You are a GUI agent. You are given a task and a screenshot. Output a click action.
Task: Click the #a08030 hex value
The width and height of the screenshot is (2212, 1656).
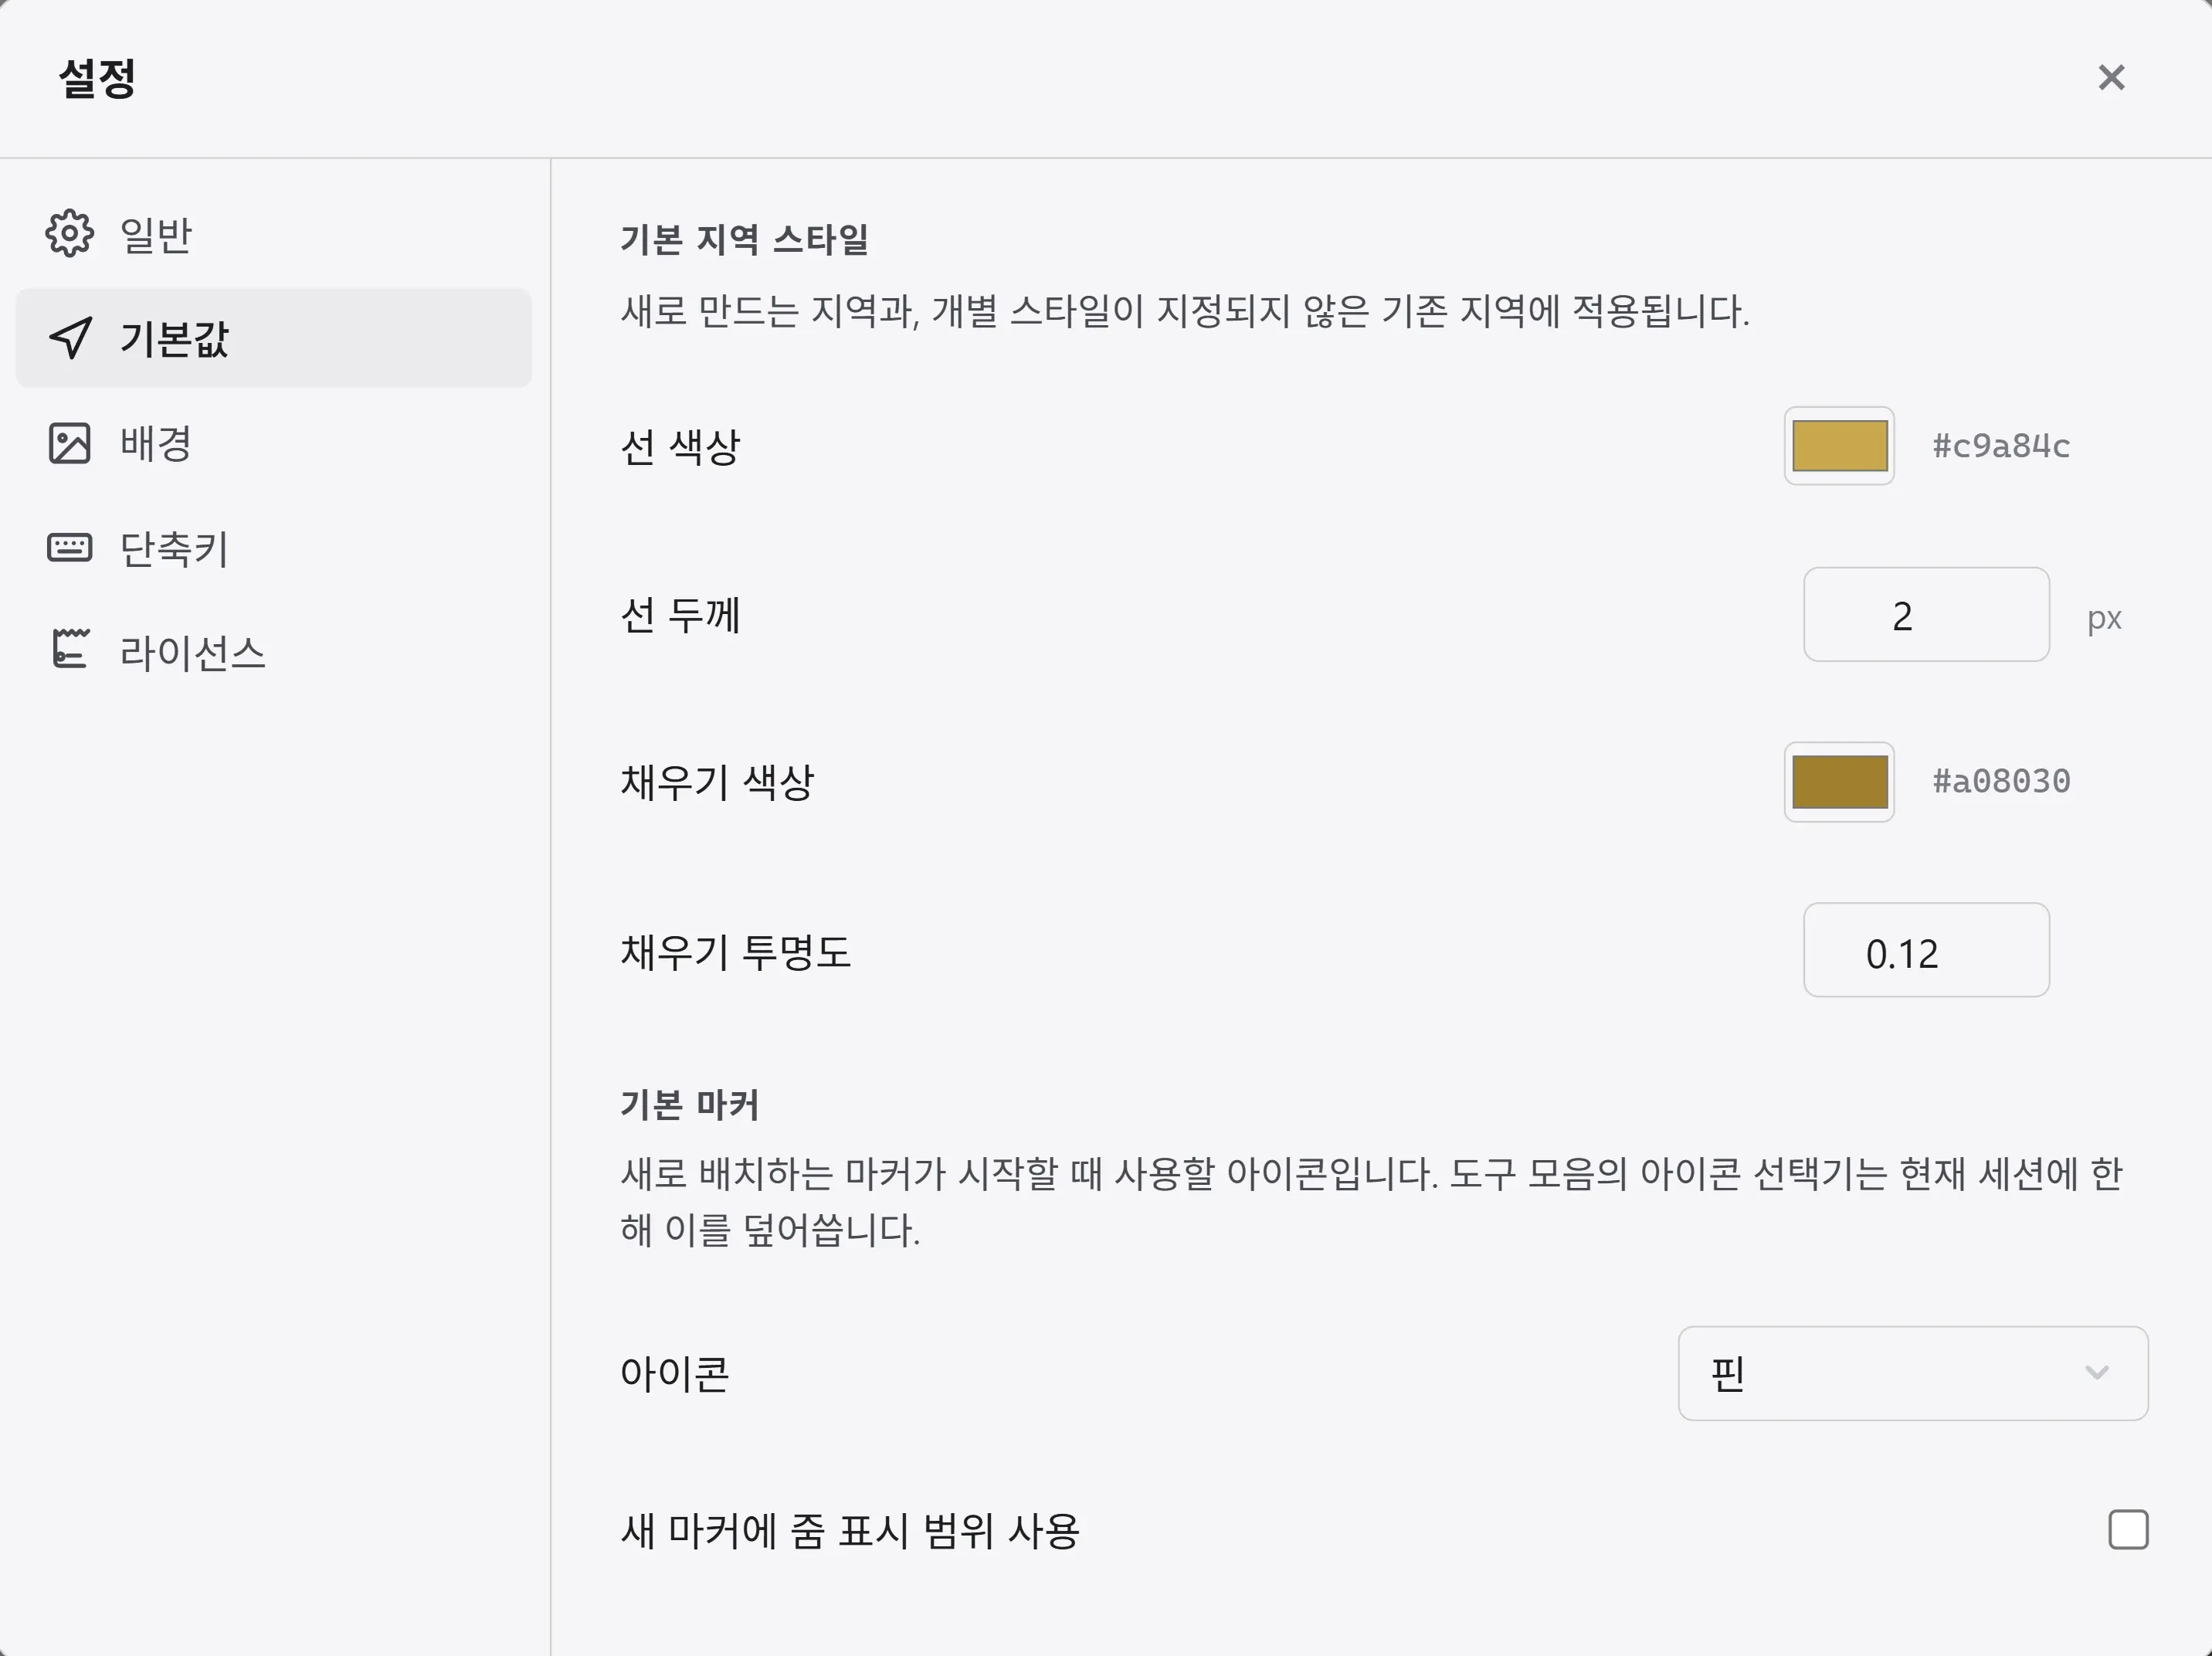click(2001, 781)
